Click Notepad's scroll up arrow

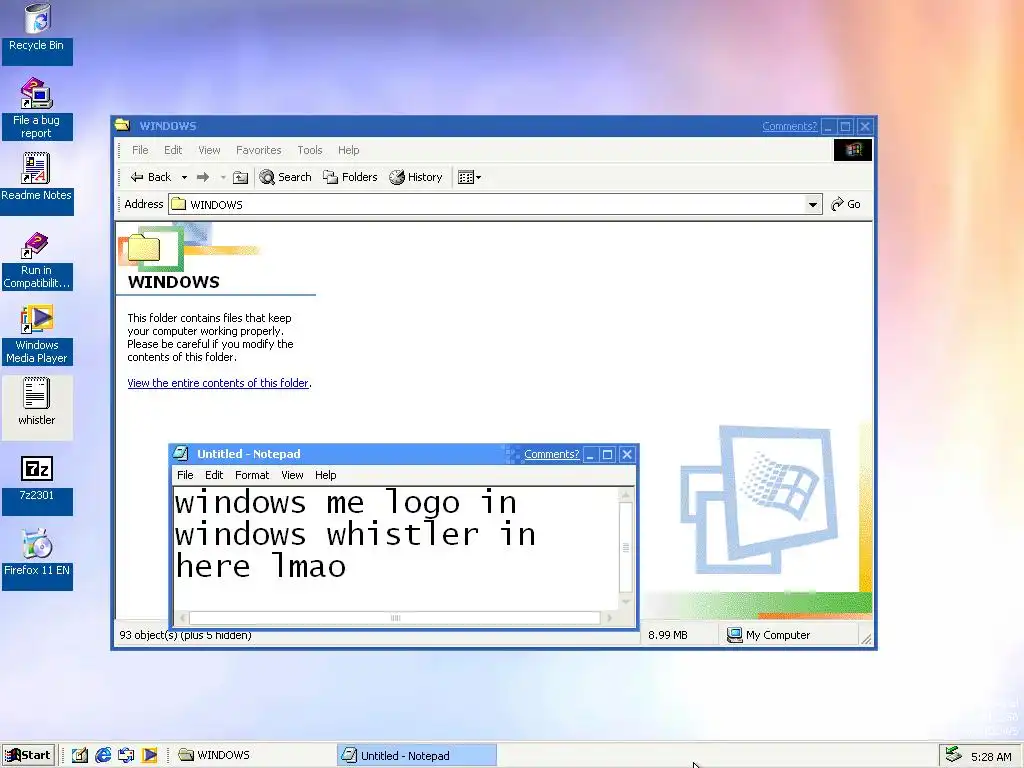[625, 495]
